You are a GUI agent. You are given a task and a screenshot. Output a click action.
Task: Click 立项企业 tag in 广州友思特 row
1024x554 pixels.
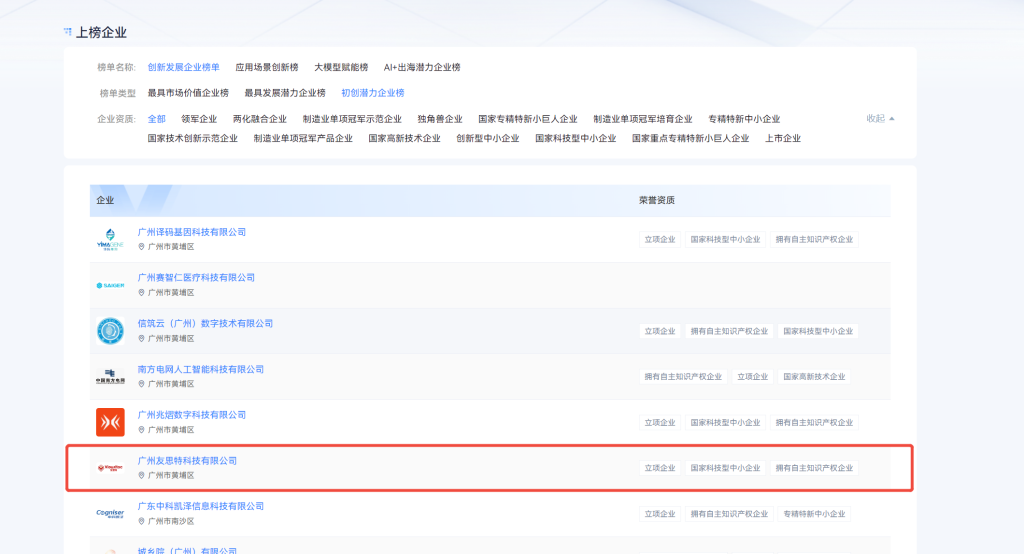(x=660, y=468)
